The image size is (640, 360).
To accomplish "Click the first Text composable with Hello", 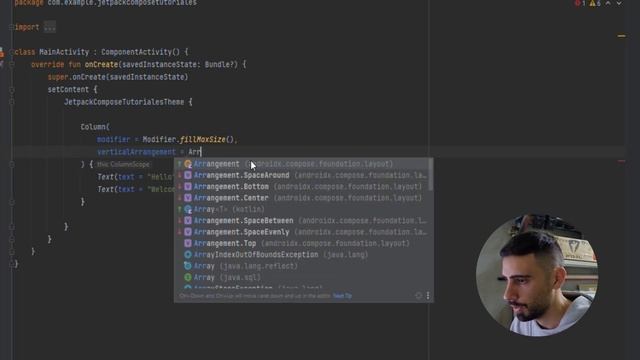I will (136, 177).
